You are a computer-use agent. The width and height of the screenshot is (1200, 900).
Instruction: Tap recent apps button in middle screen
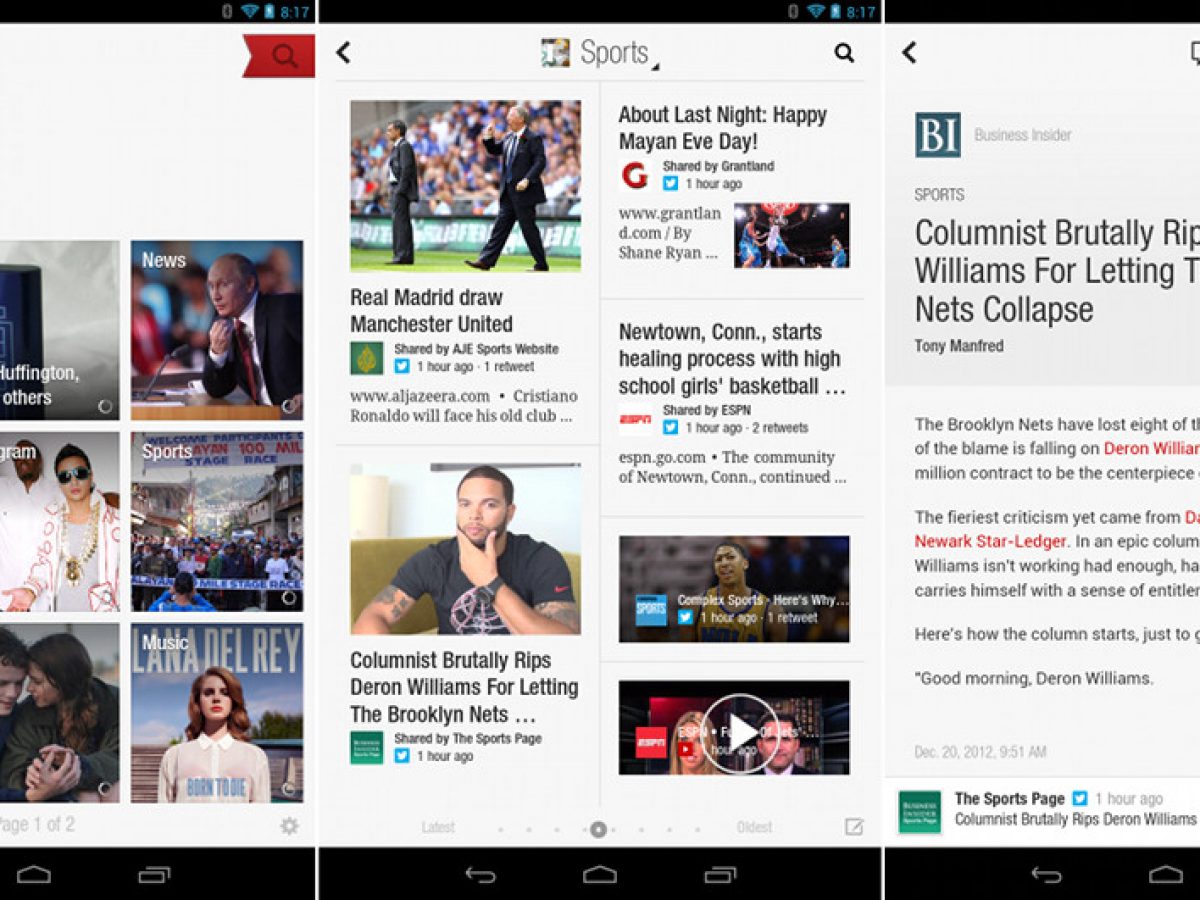click(720, 875)
